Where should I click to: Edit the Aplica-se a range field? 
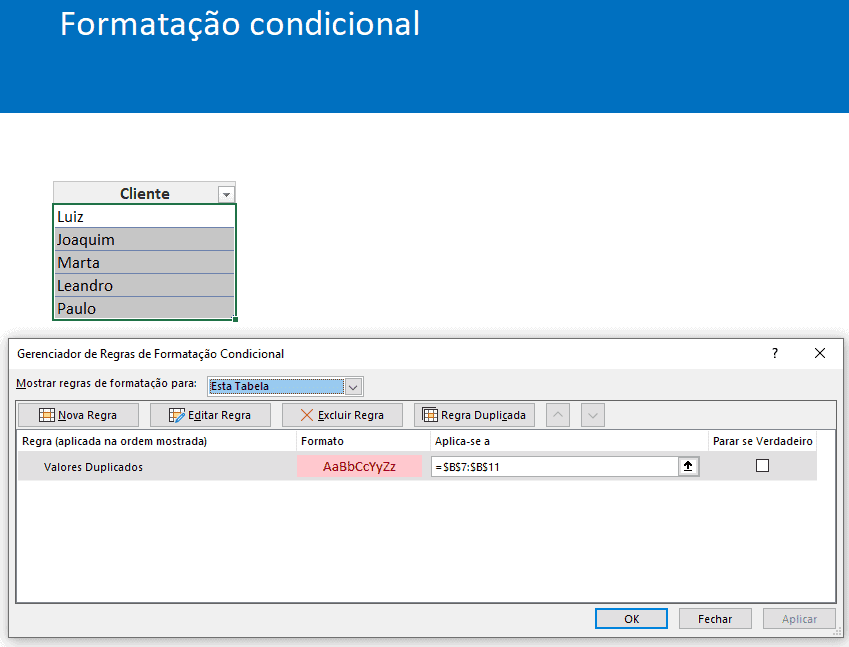pyautogui.click(x=556, y=467)
